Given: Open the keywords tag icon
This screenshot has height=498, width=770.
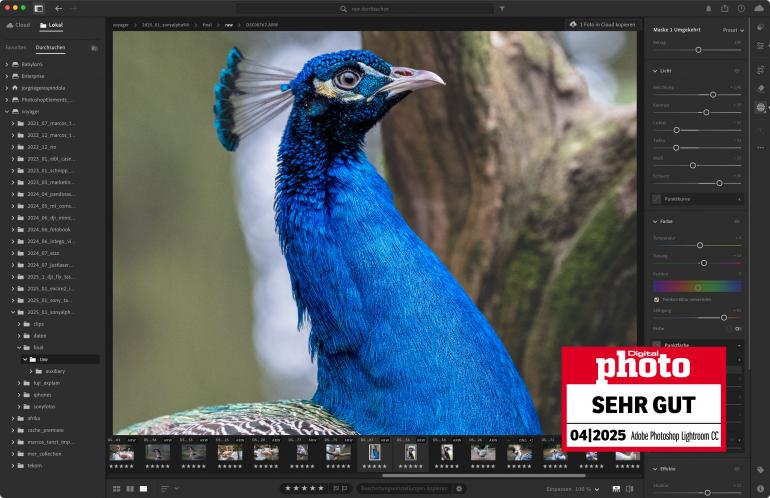Looking at the screenshot, I should point(761,470).
